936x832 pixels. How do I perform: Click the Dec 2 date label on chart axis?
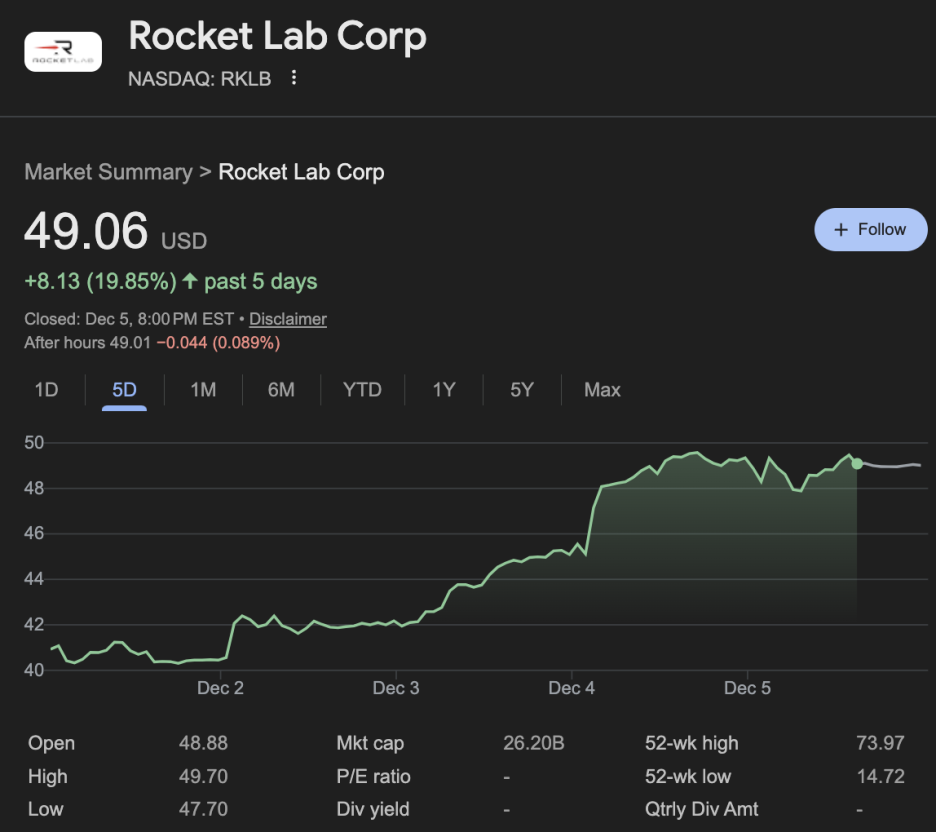(x=220, y=688)
